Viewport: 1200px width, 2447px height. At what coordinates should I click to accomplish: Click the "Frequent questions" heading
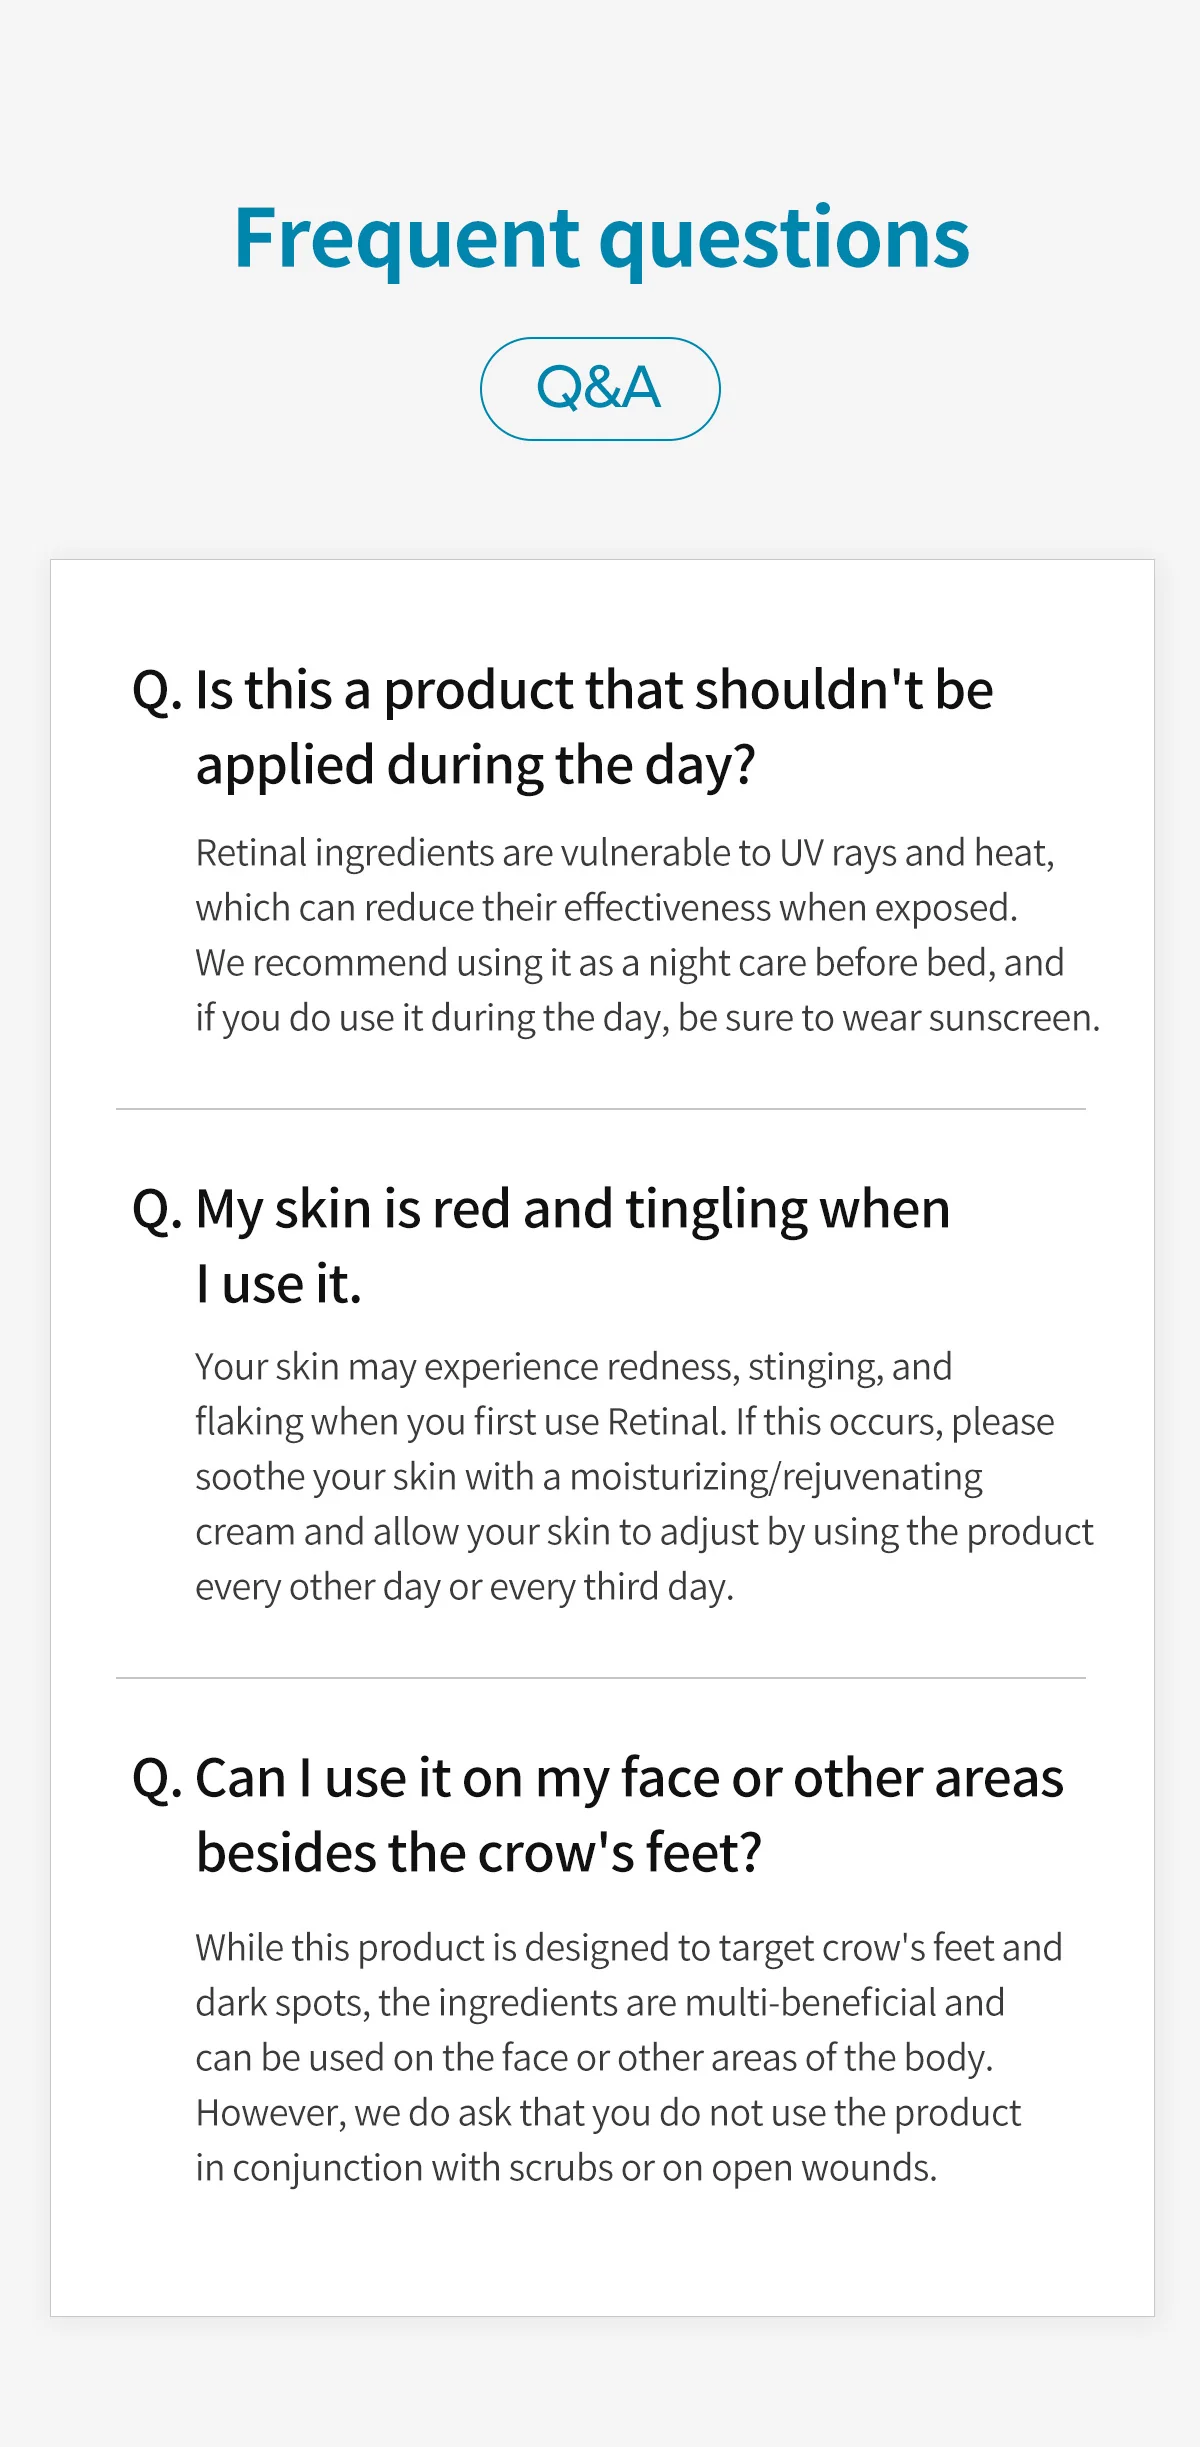coord(602,239)
